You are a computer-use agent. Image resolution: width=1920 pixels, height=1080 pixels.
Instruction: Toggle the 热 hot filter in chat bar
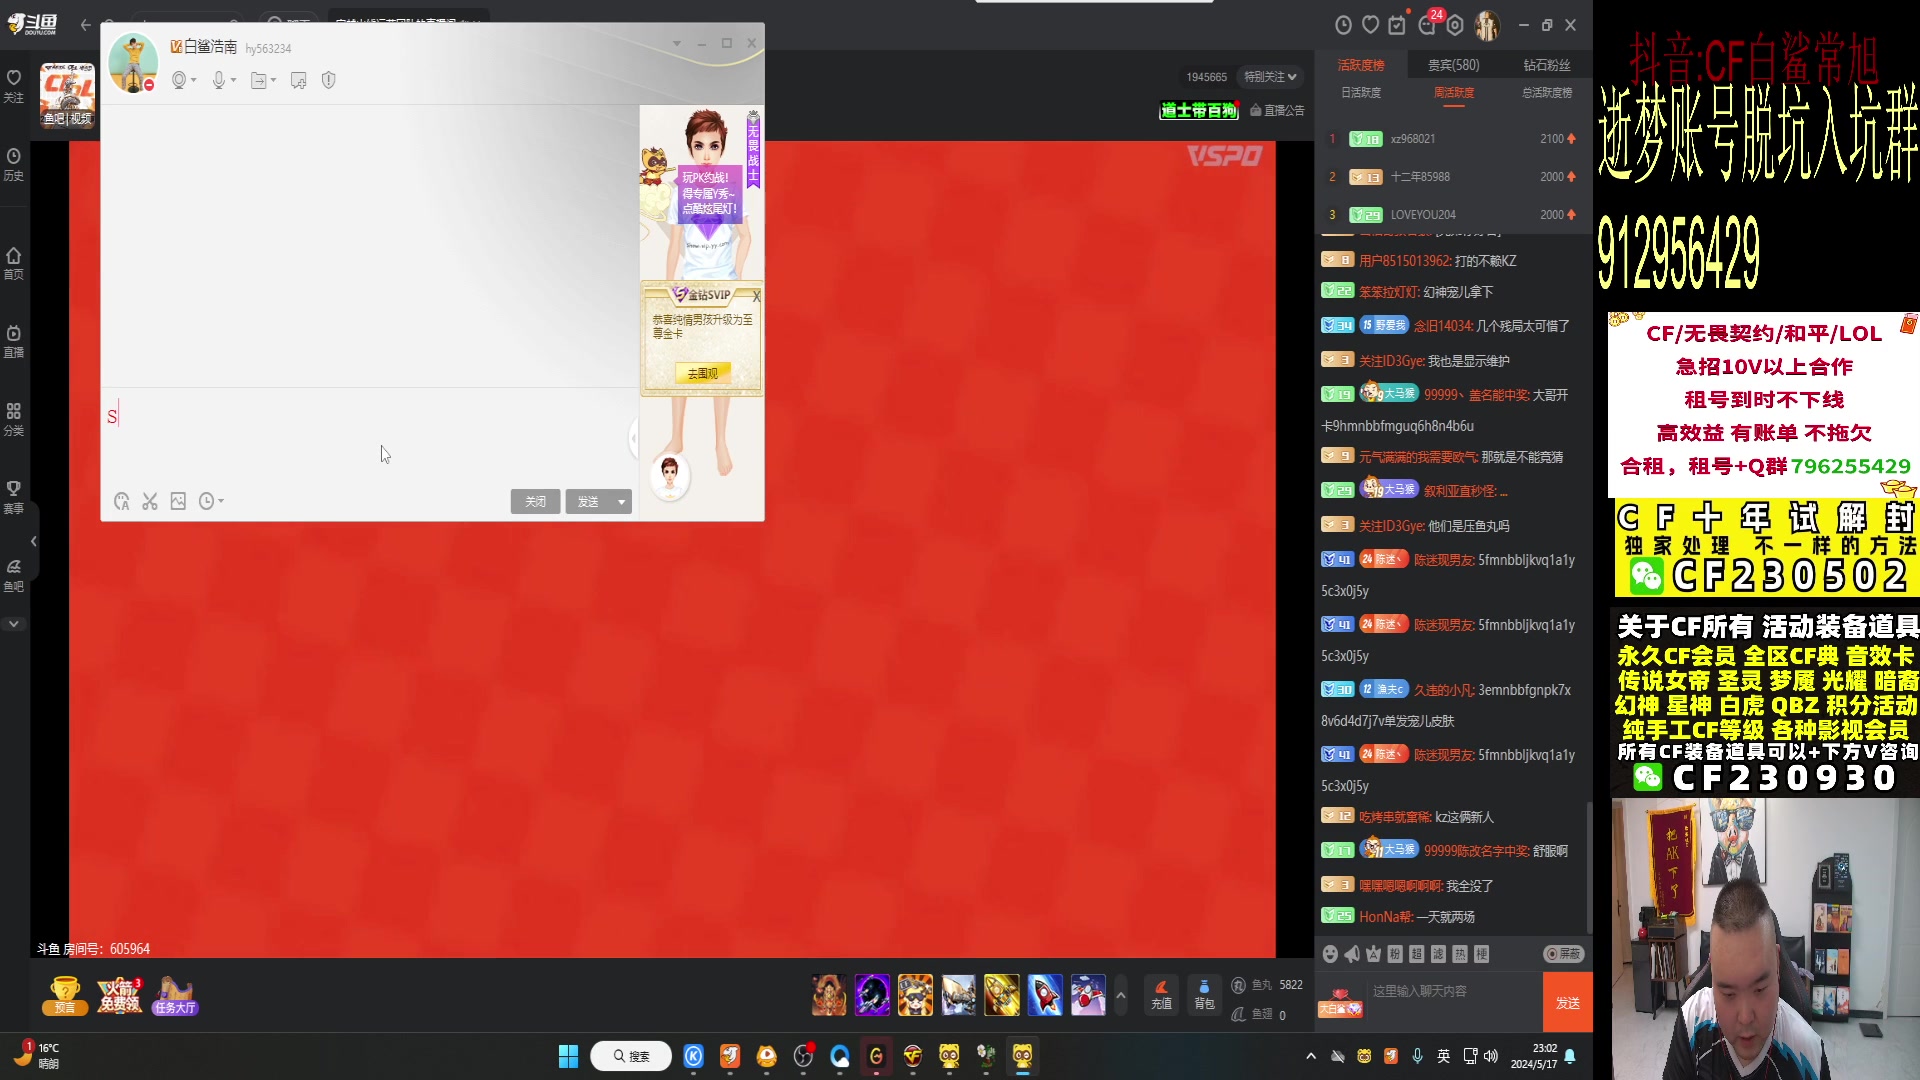point(1460,954)
